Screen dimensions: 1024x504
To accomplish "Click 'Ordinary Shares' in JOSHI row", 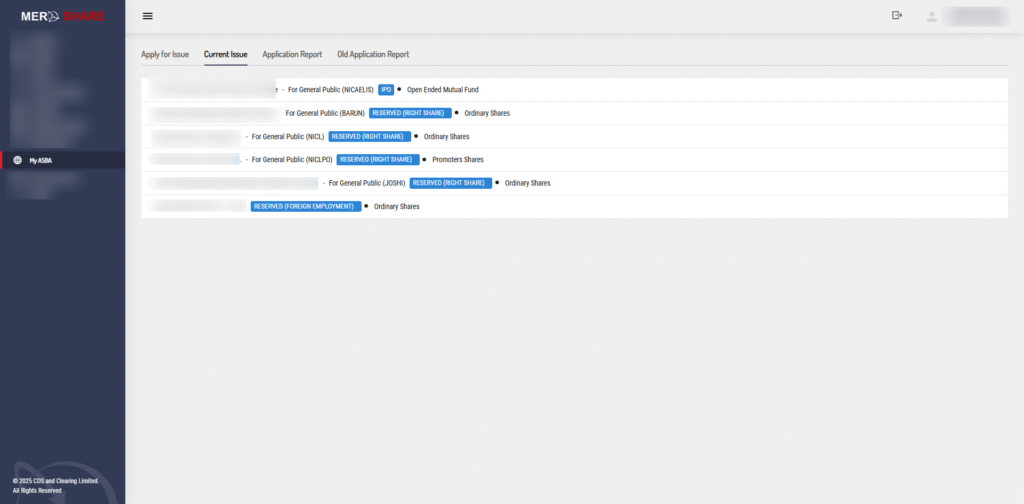I will click(x=528, y=183).
